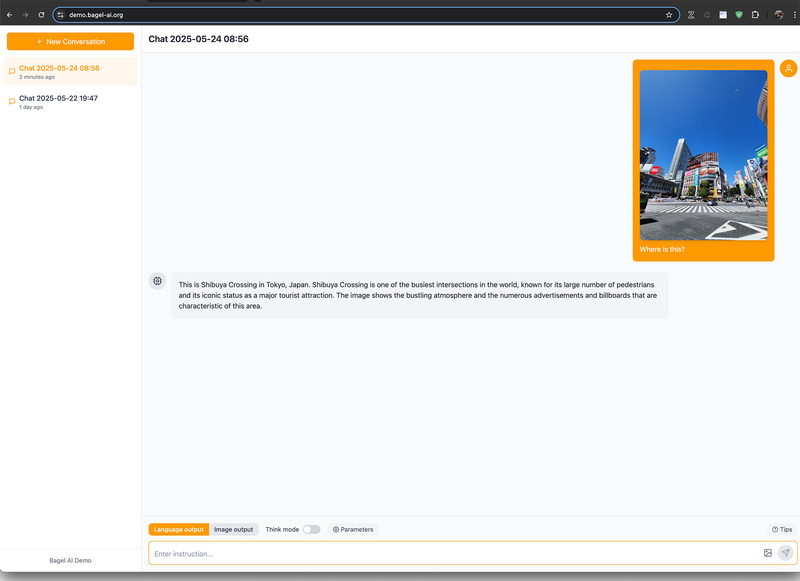Screen dimensions: 800x581
Task: Open the Parameters settings
Action: coord(353,529)
